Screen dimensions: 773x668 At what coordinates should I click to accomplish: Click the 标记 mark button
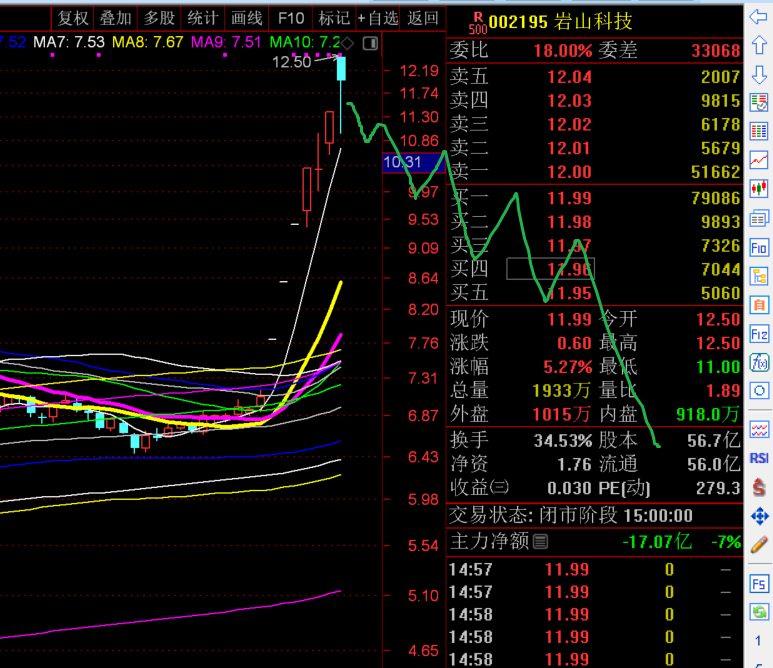tap(334, 18)
